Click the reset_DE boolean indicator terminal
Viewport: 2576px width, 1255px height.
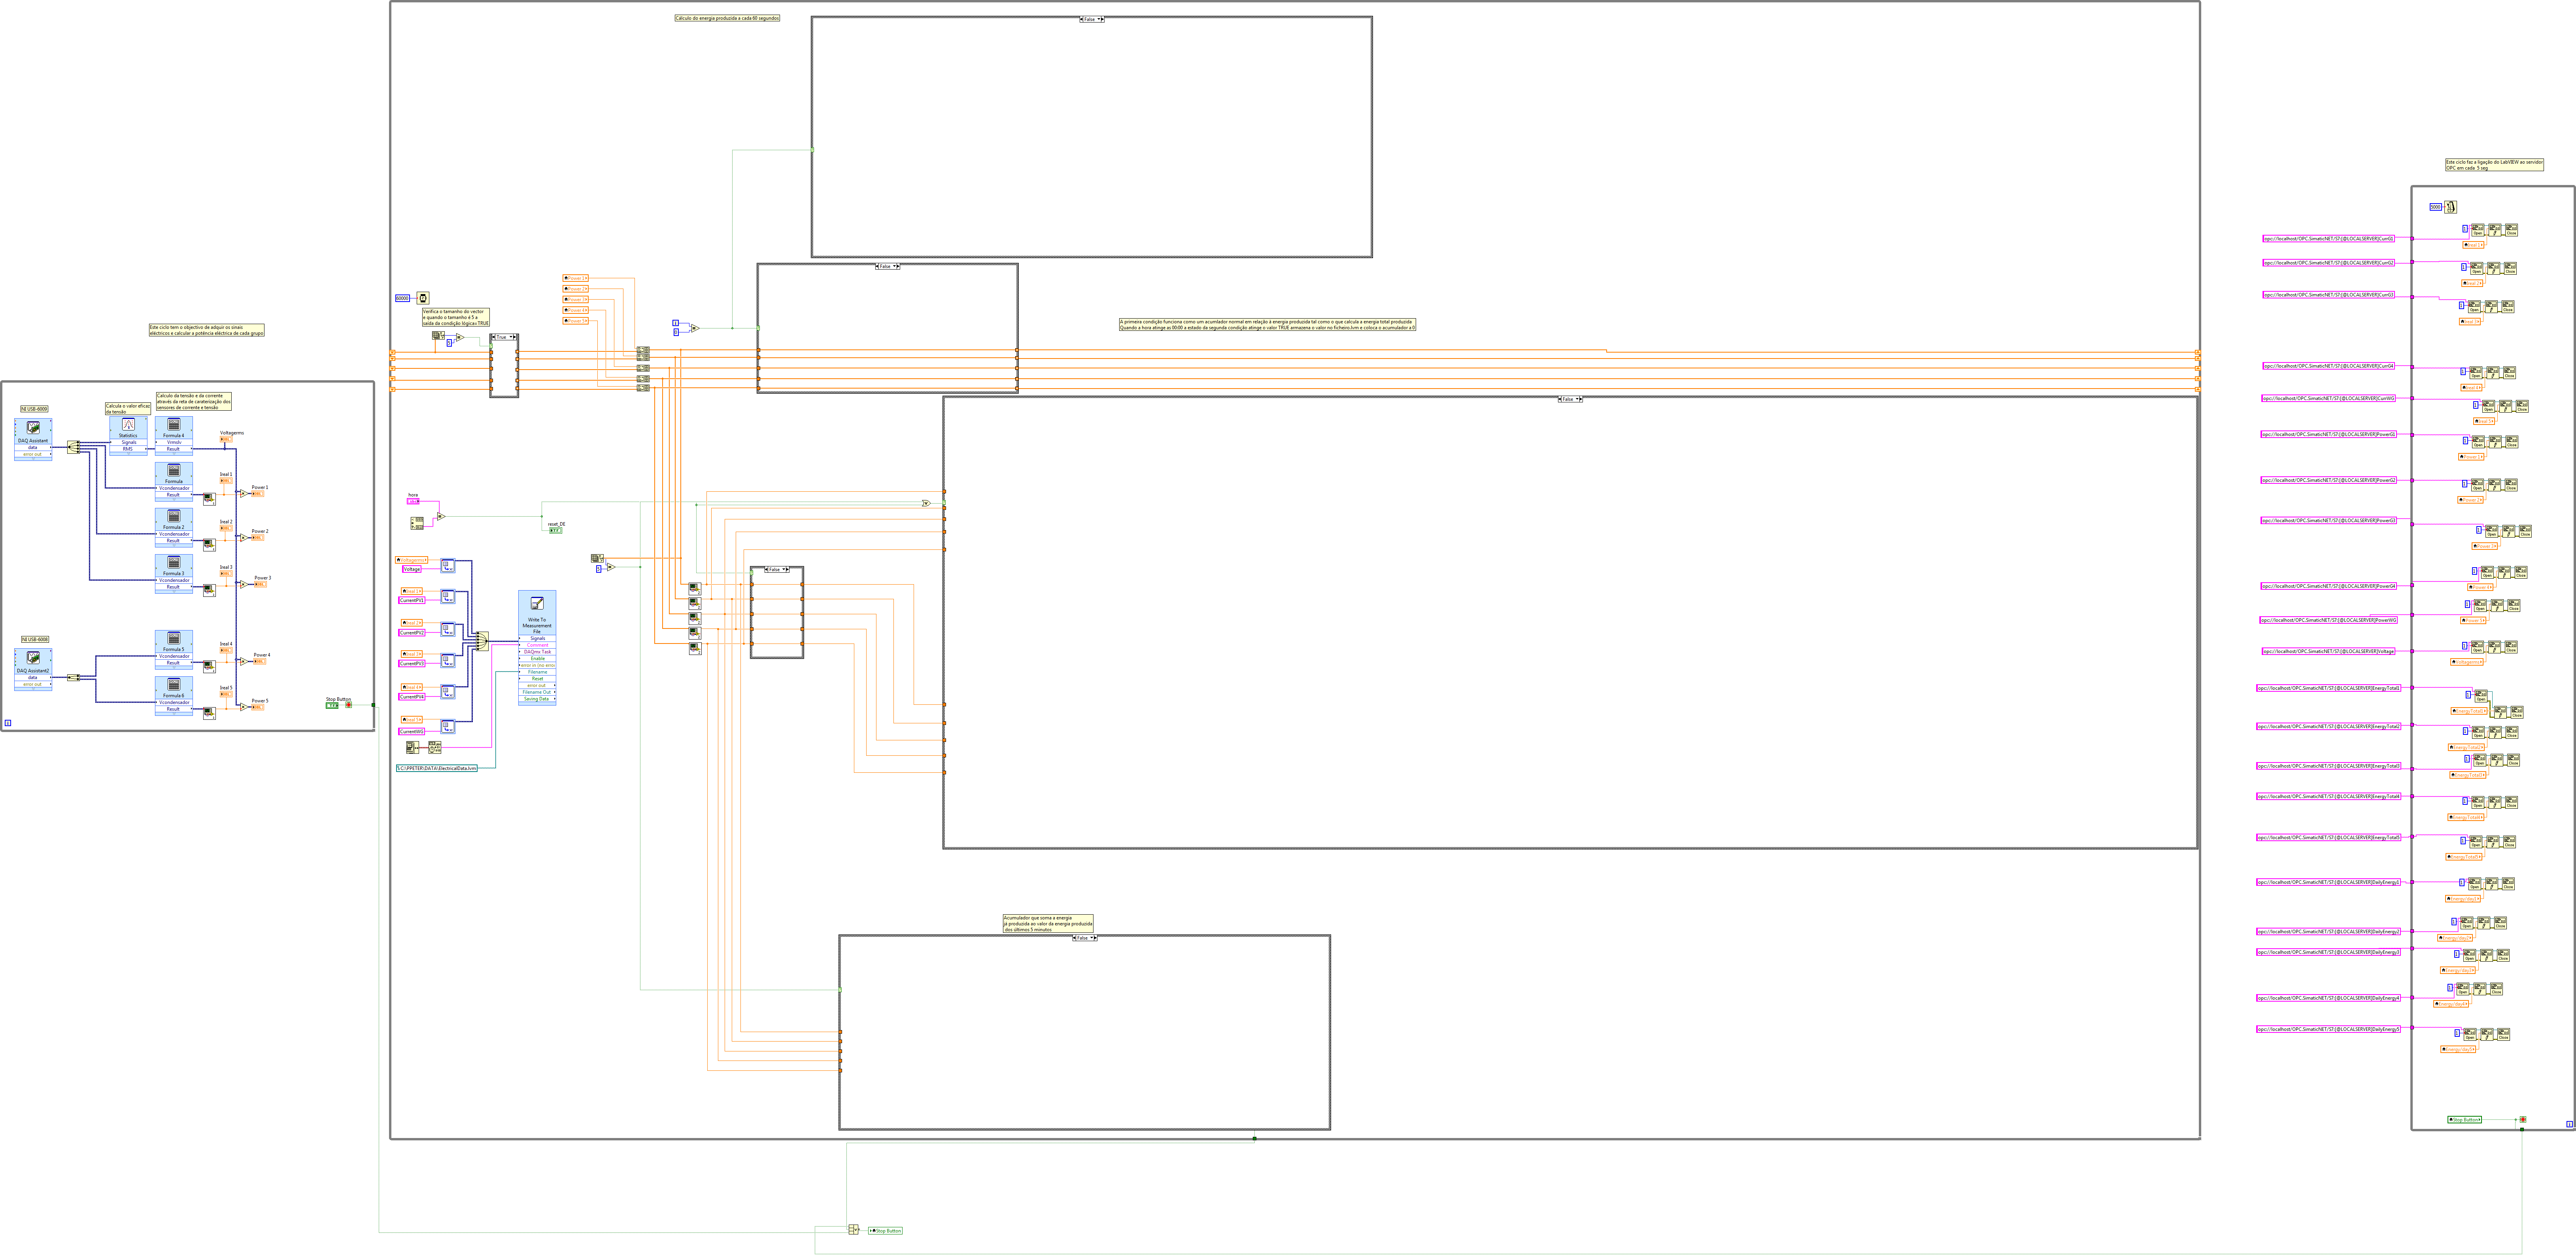555,530
